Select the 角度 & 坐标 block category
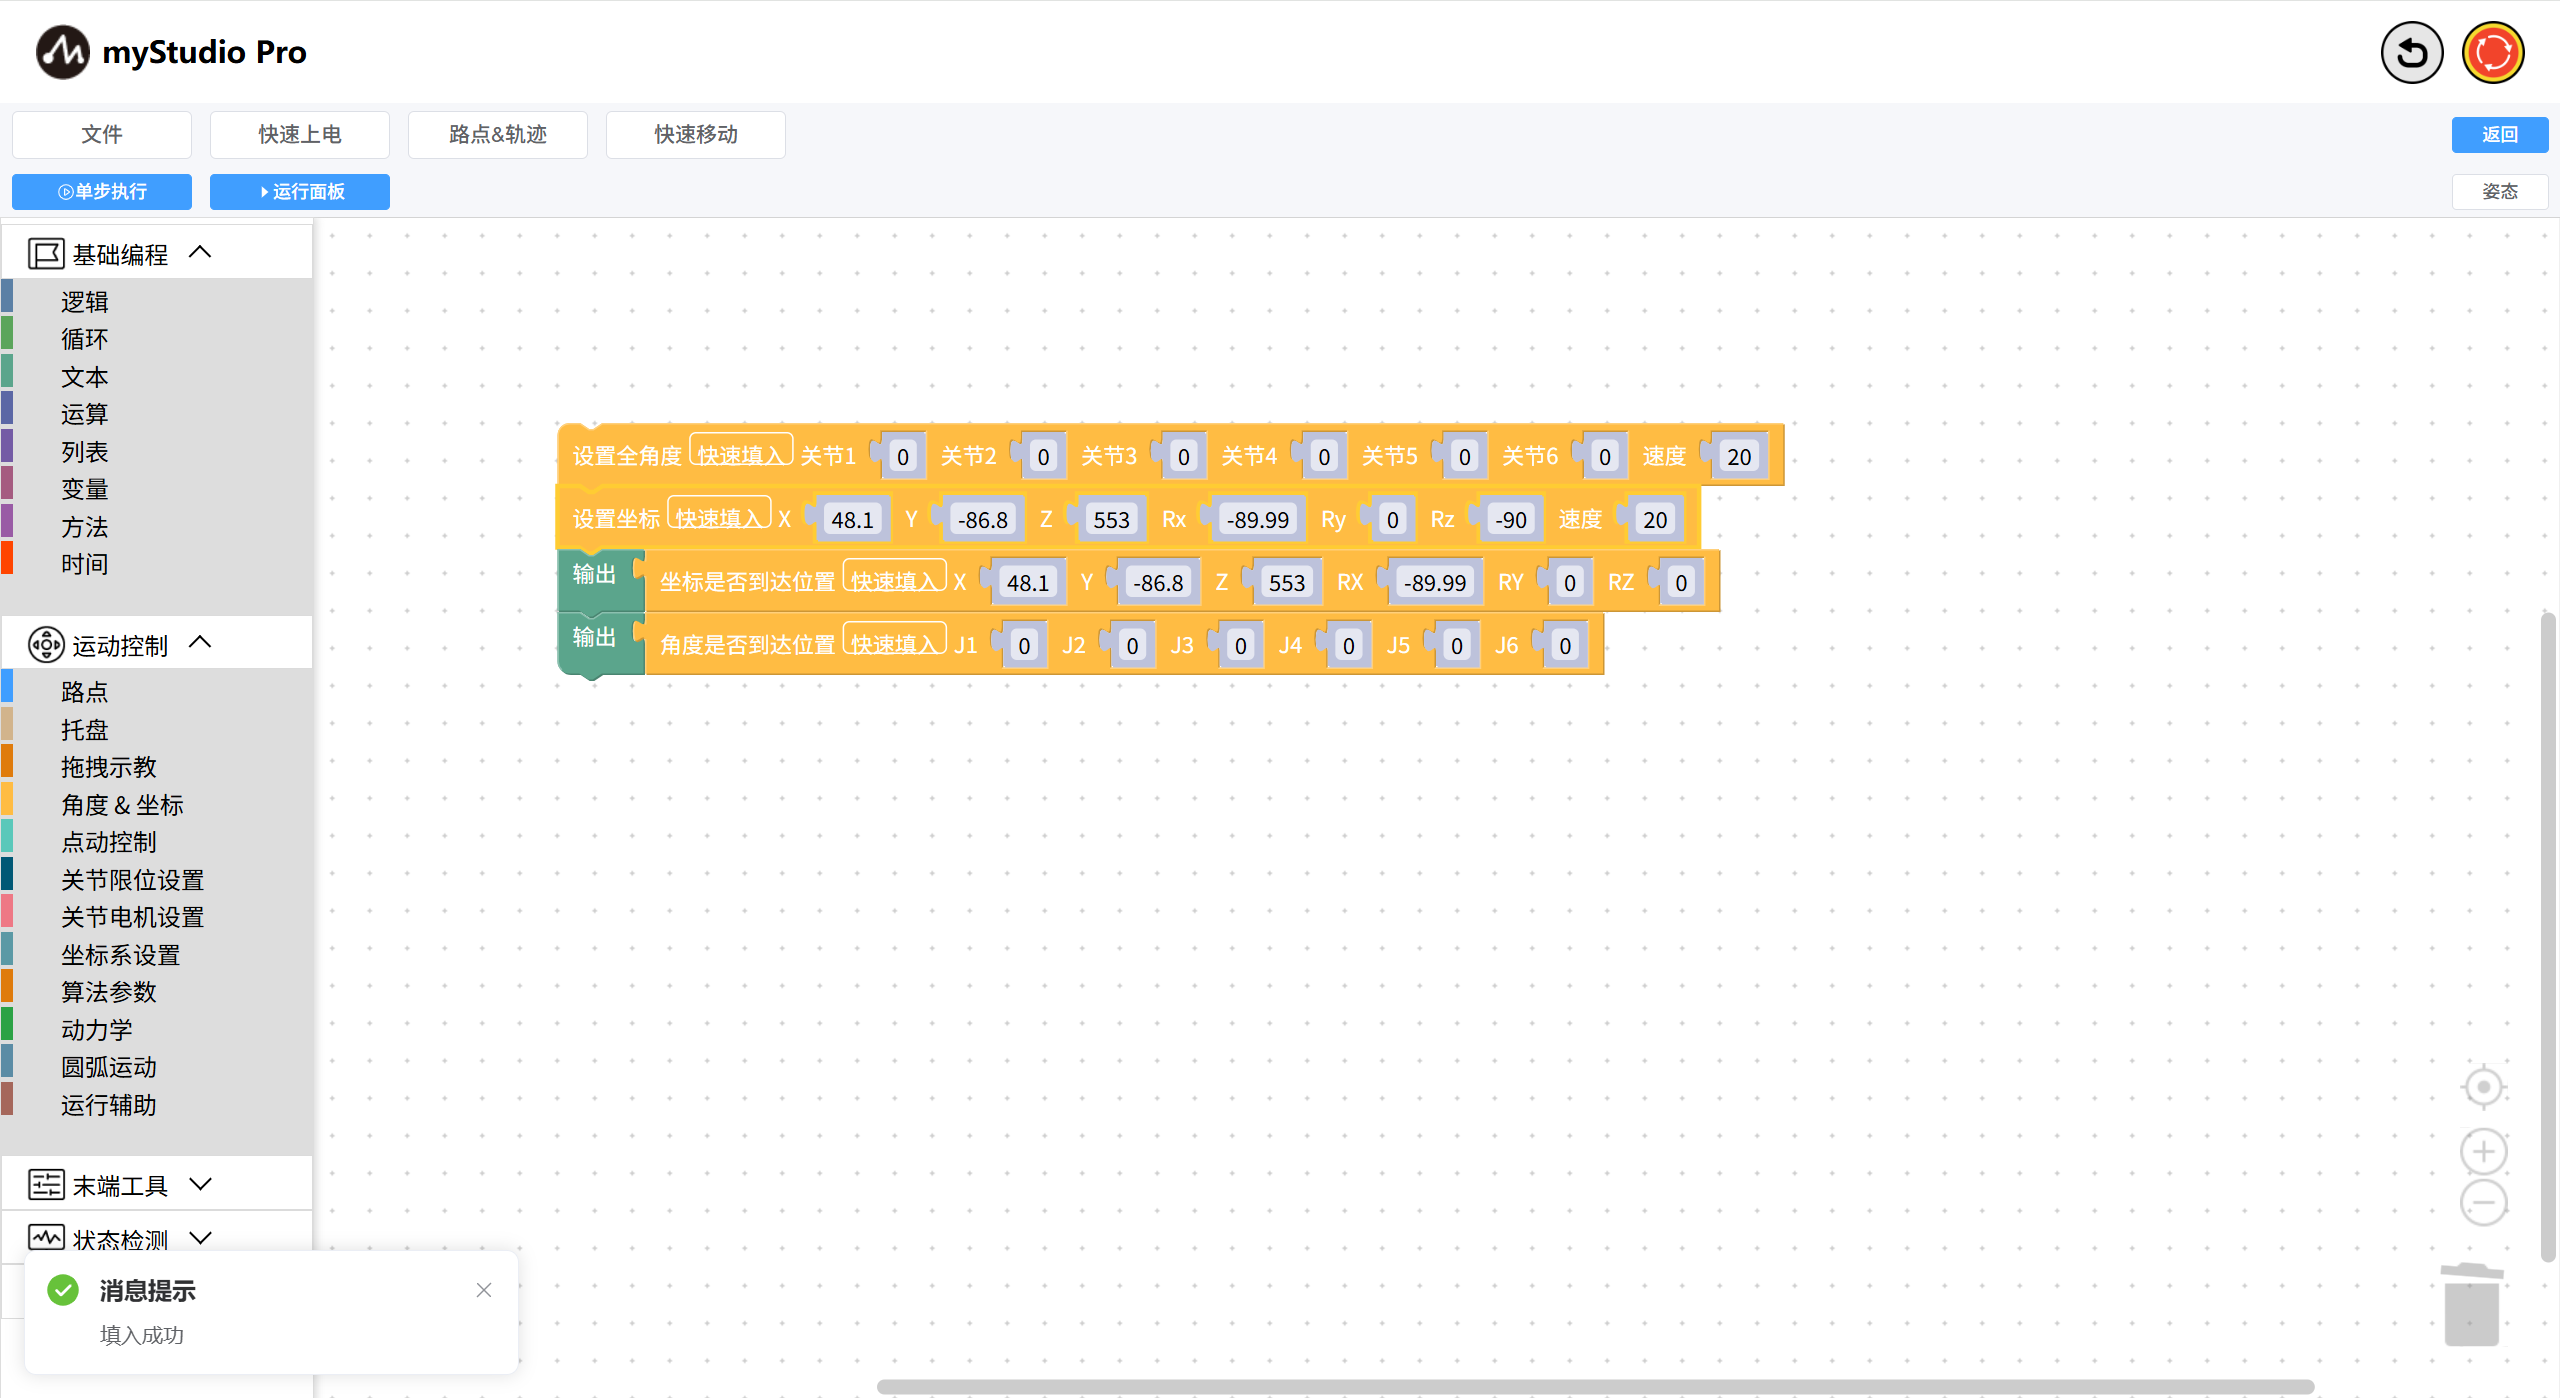The image size is (2560, 1398). [x=122, y=805]
